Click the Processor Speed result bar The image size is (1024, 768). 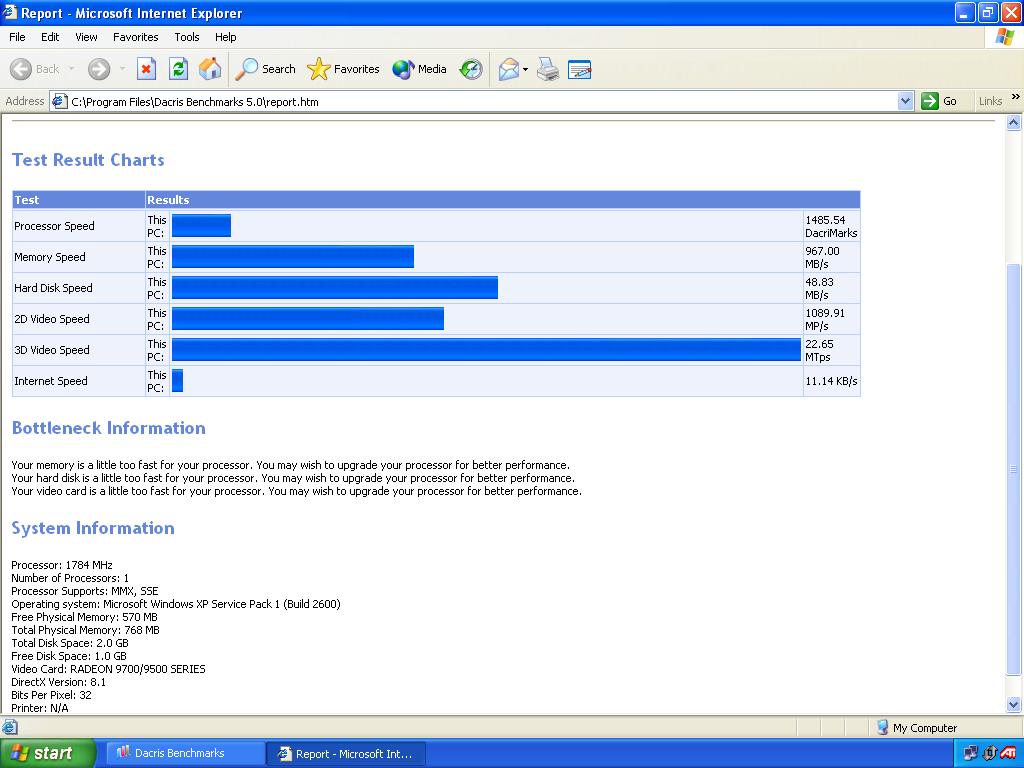(201, 225)
